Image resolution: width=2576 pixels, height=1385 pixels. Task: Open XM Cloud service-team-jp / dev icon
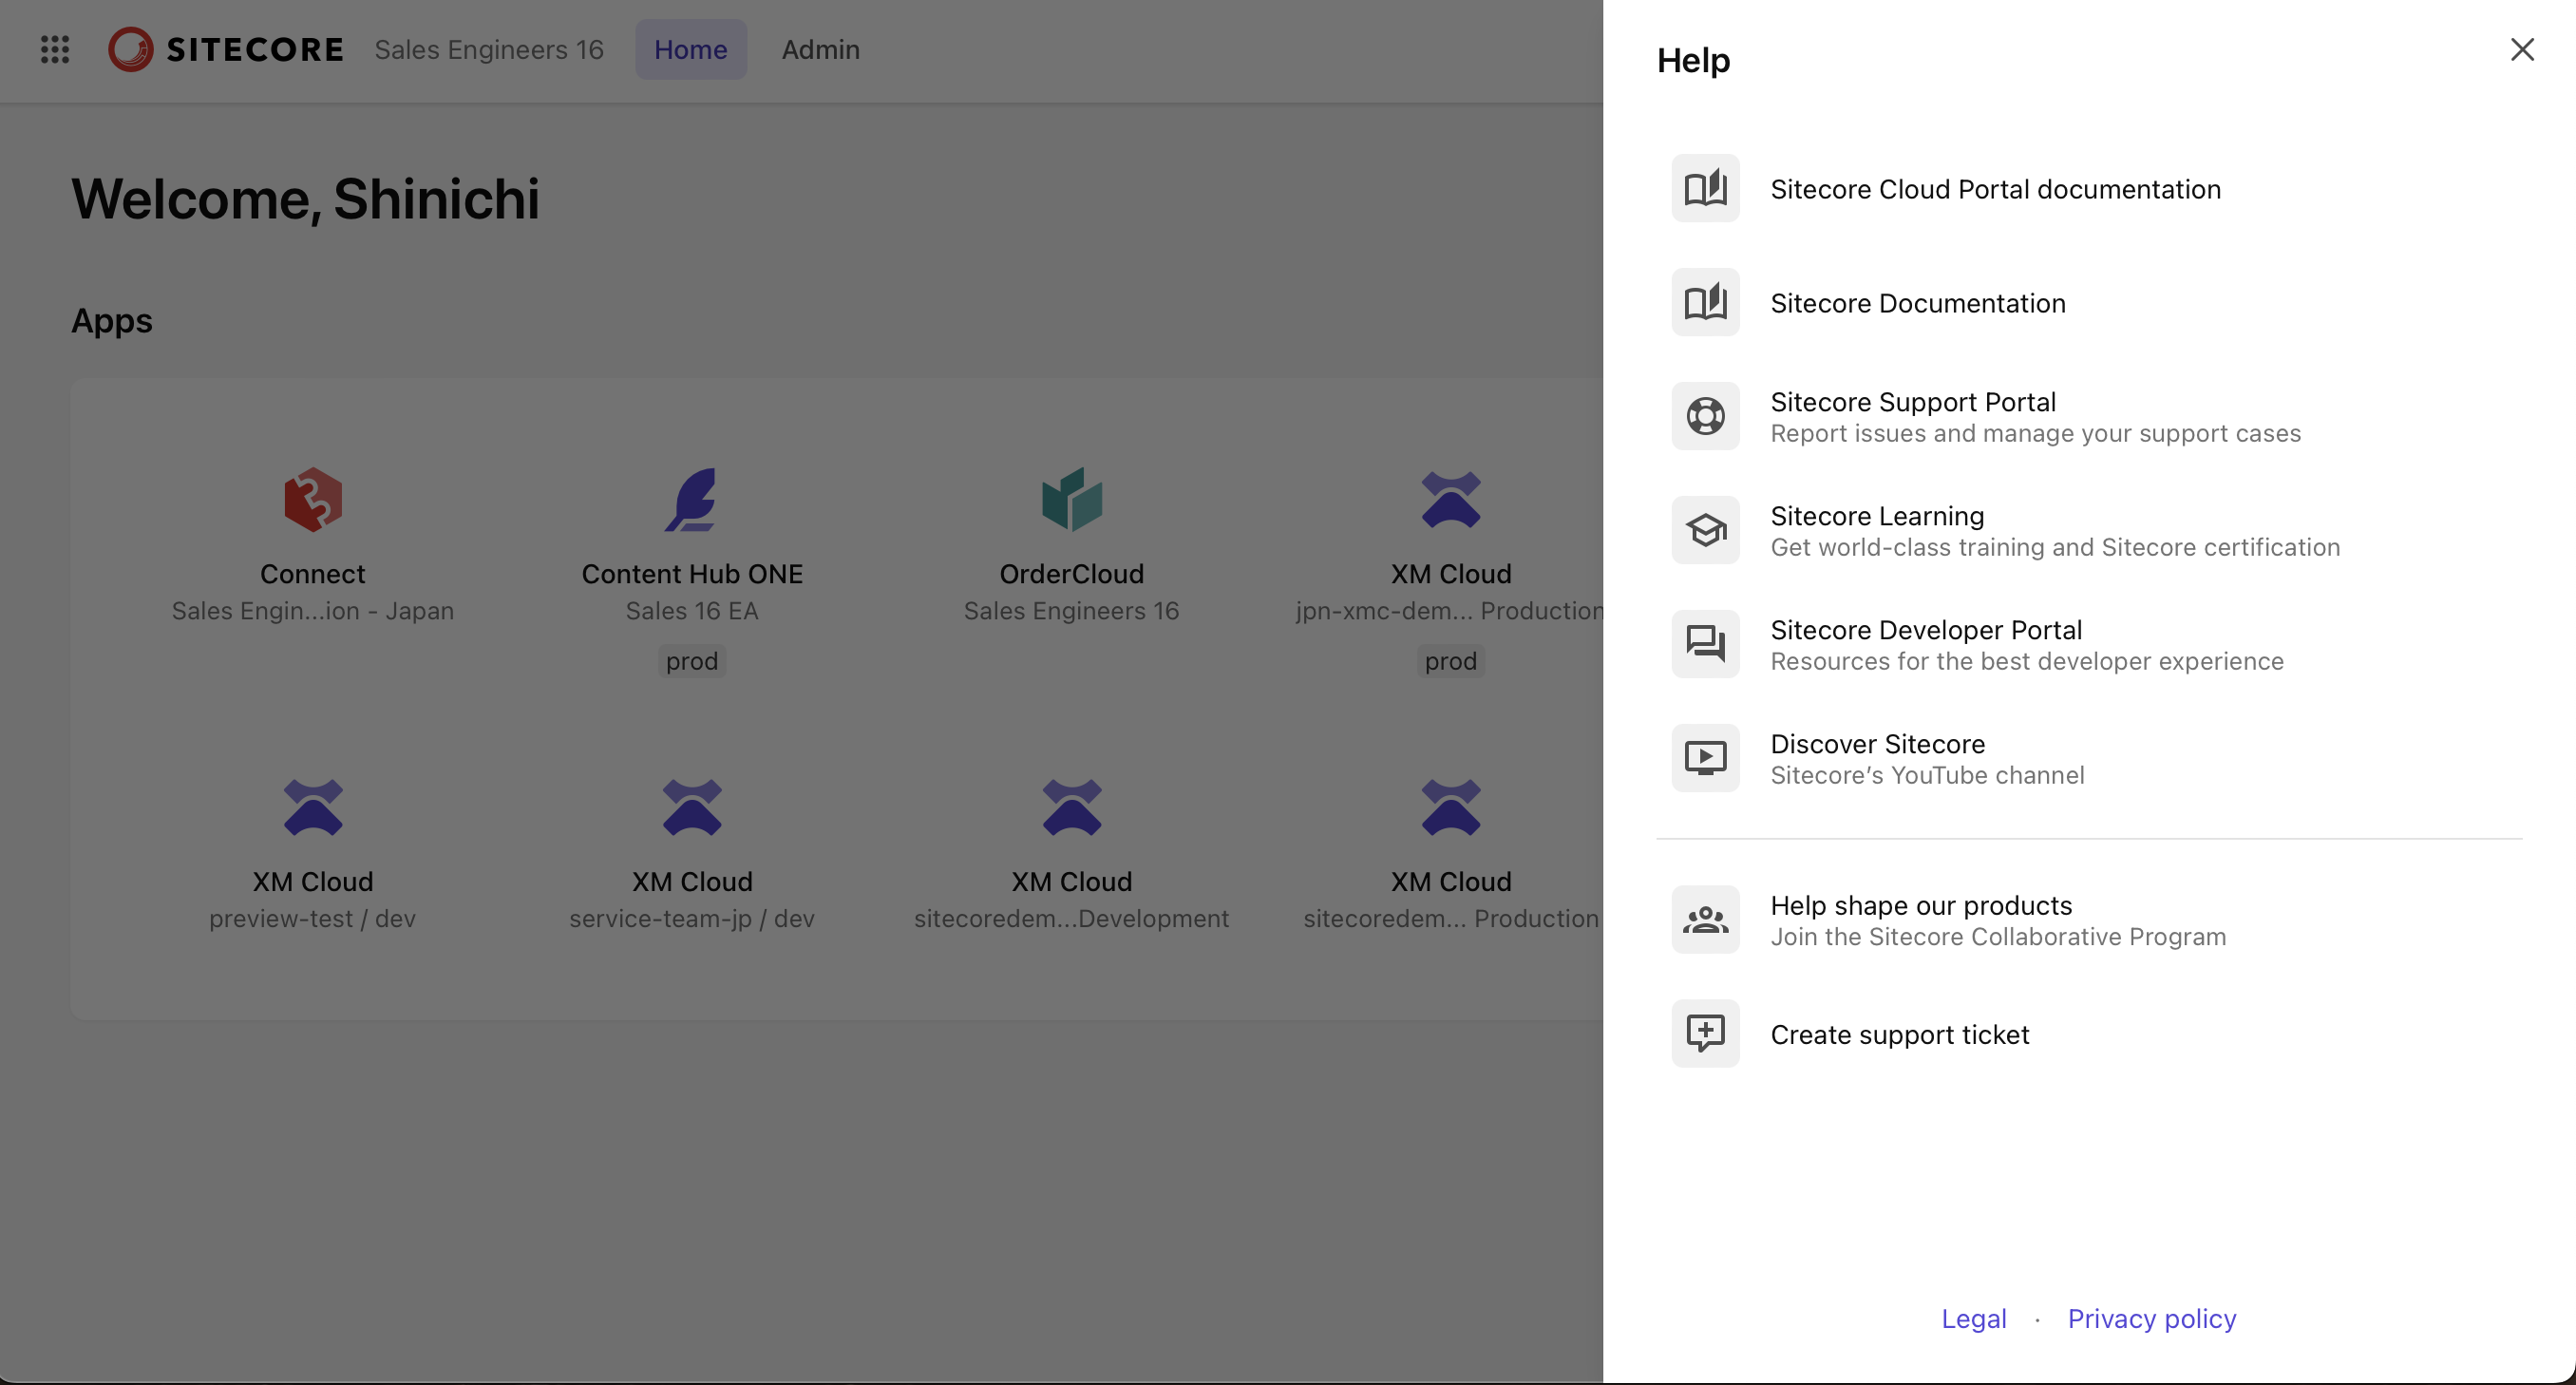[692, 807]
